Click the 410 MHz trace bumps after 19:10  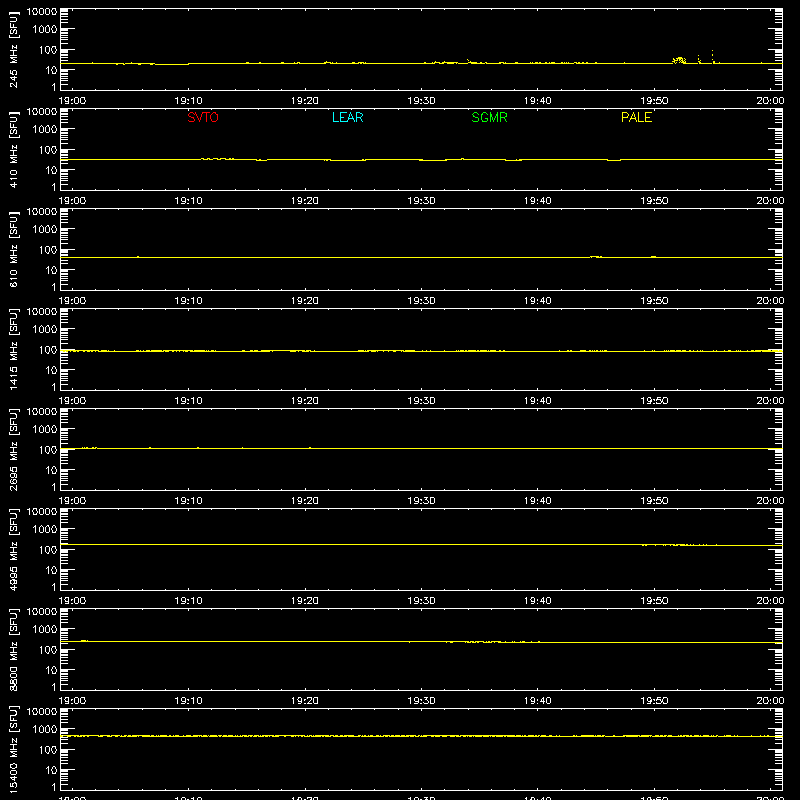(218, 159)
